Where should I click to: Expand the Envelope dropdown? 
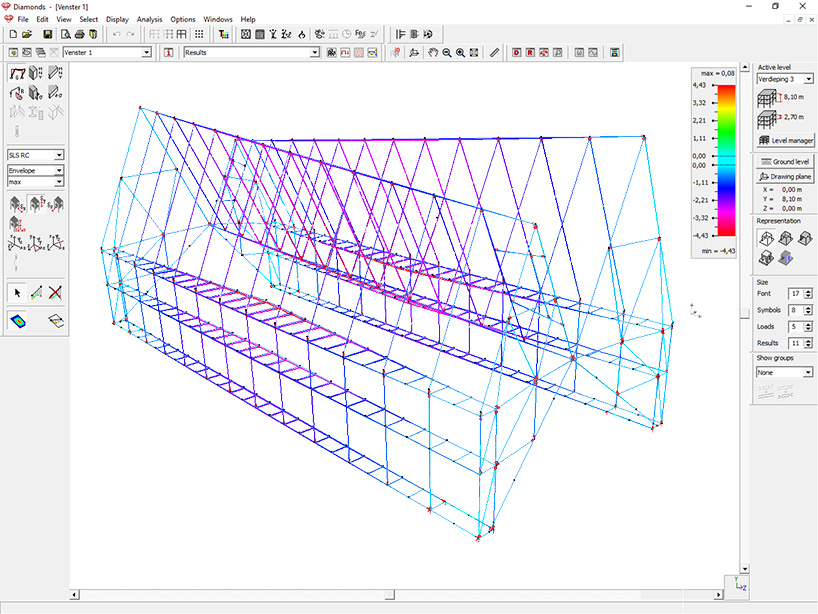59,171
